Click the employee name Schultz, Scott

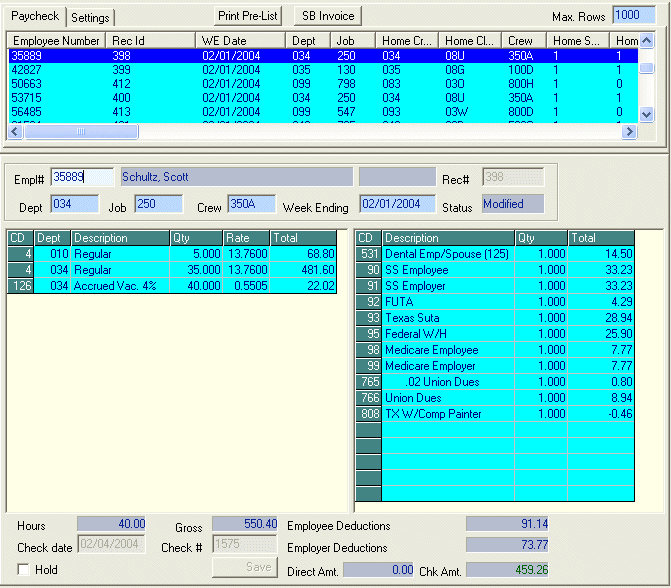click(x=237, y=177)
